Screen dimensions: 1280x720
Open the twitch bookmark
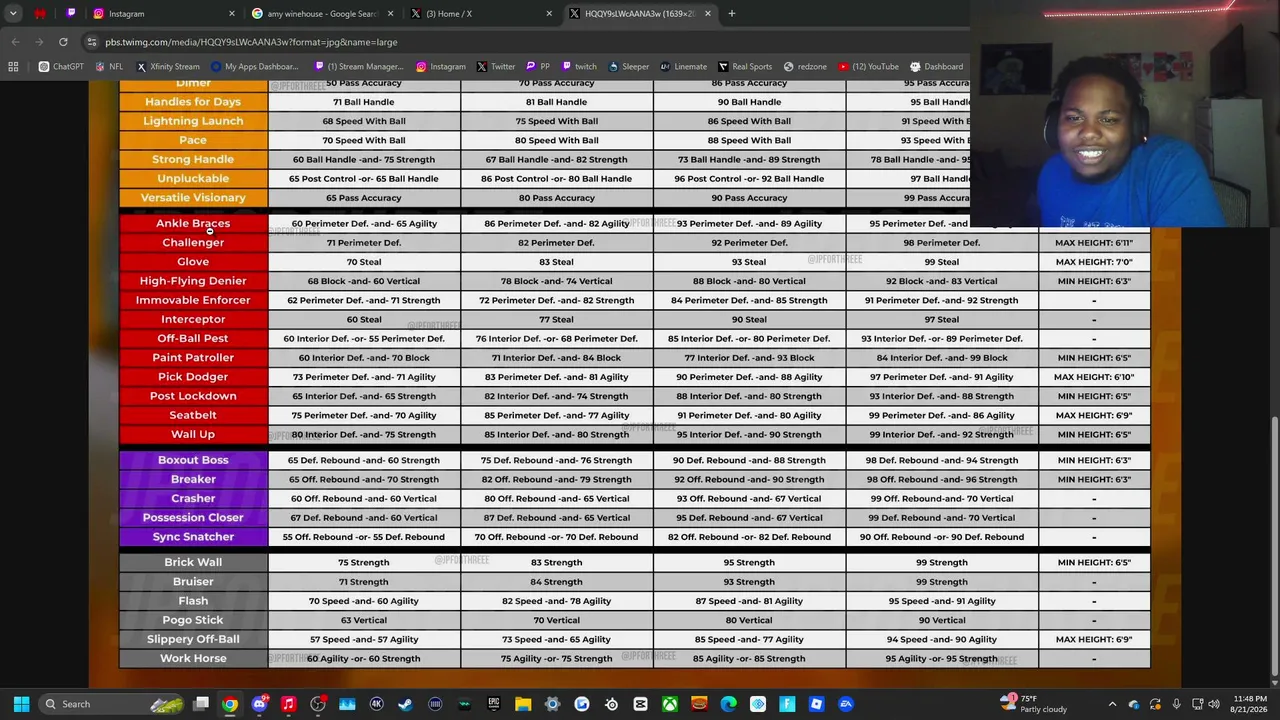pyautogui.click(x=579, y=67)
